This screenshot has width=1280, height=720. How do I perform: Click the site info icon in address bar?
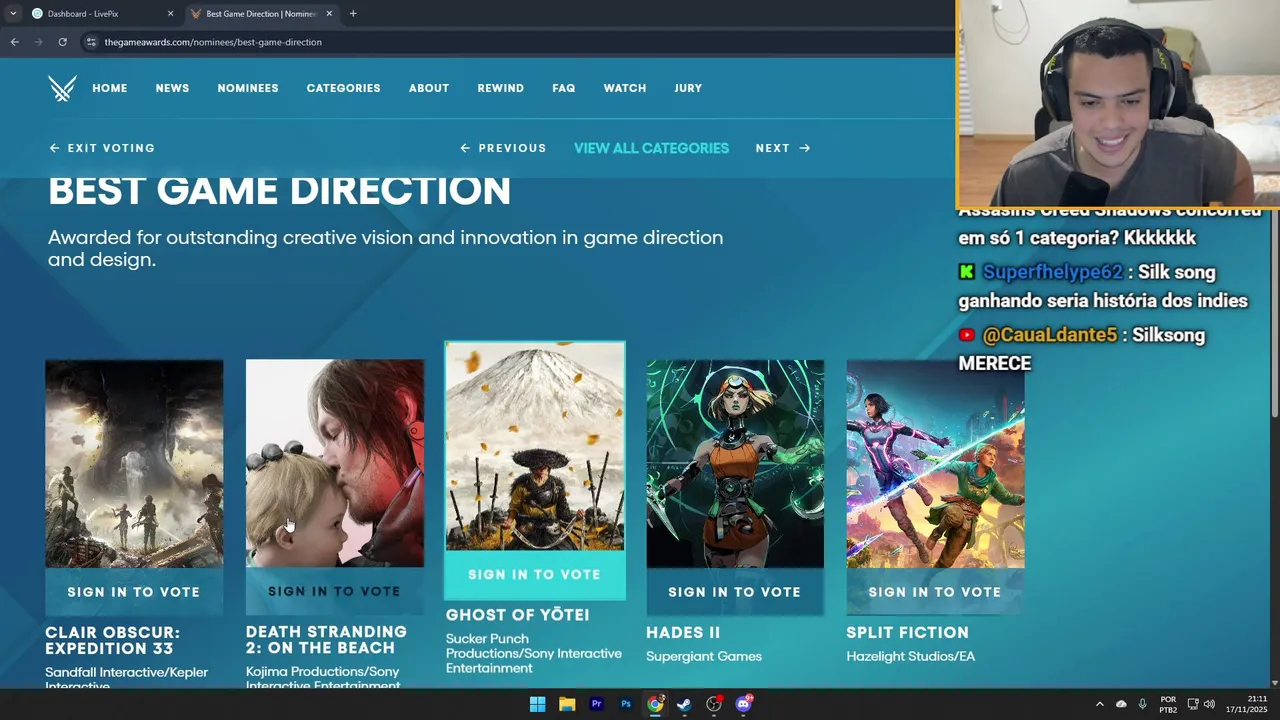91,42
